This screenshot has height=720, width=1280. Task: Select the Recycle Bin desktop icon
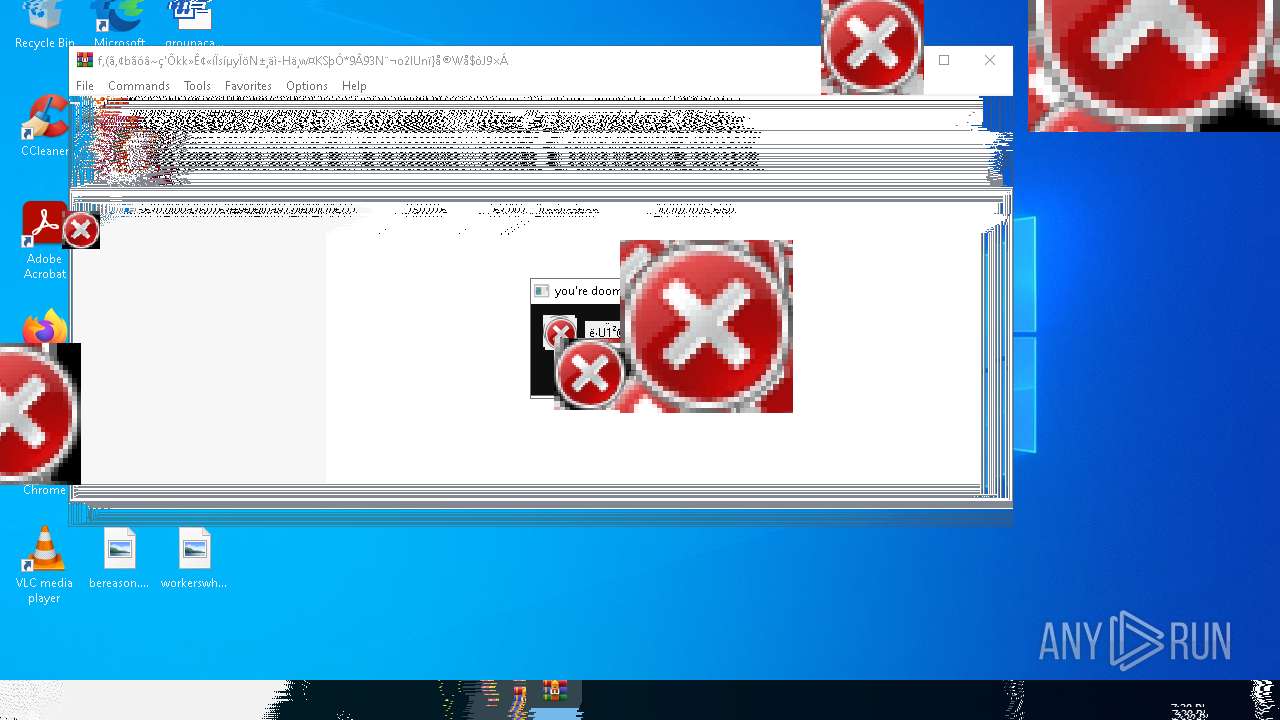tap(44, 24)
